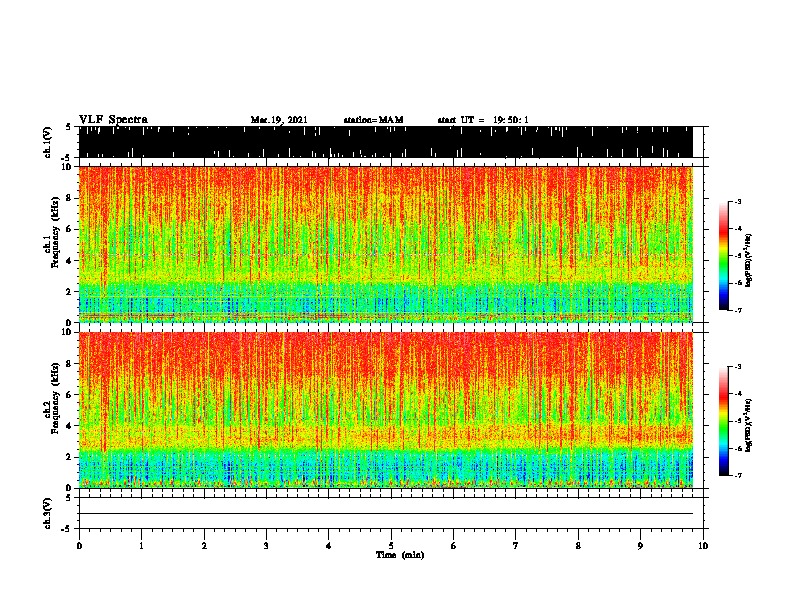The height and width of the screenshot is (612, 792).
Task: Click the "-7" label on ch.1 color bar
Action: [x=737, y=310]
